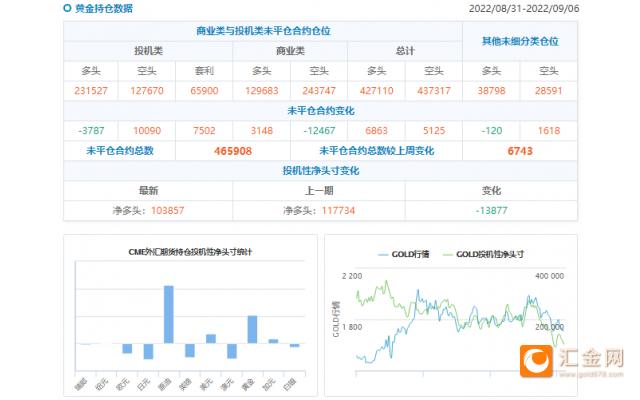This screenshot has height=400, width=640.
Task: Click the 商业类与投机类未平仓合约仓位 header
Action: point(263,31)
